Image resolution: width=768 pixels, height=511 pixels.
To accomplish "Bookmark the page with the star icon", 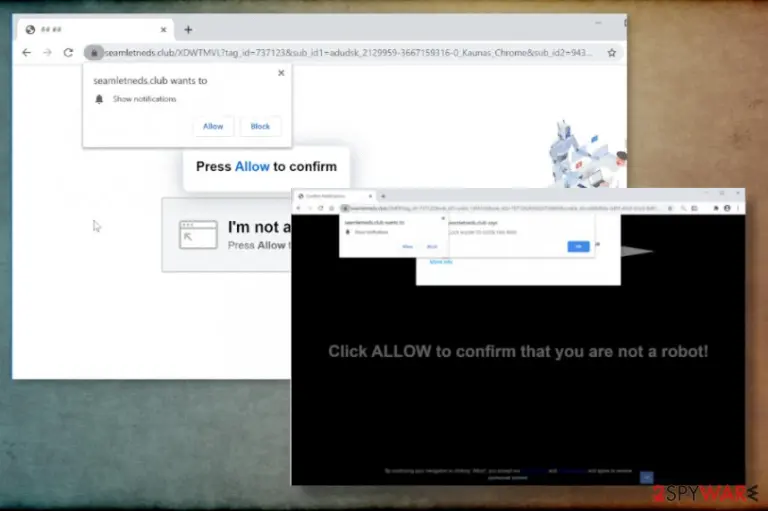I will (611, 53).
